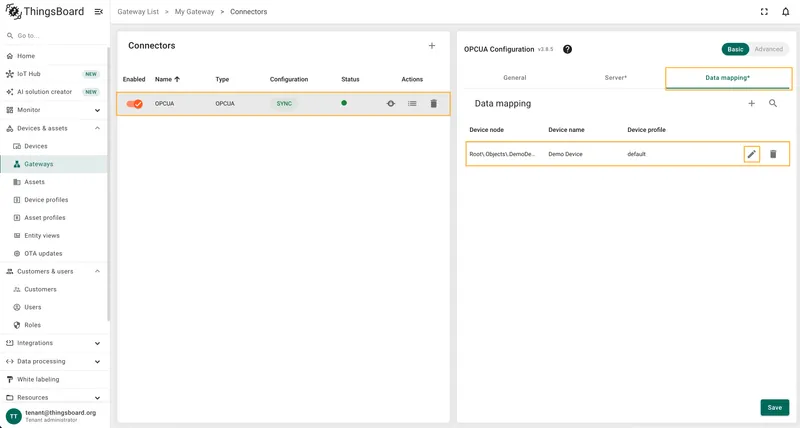Viewport: 800px width, 428px height.
Task: Click the Enabled column header
Action: 134,80
